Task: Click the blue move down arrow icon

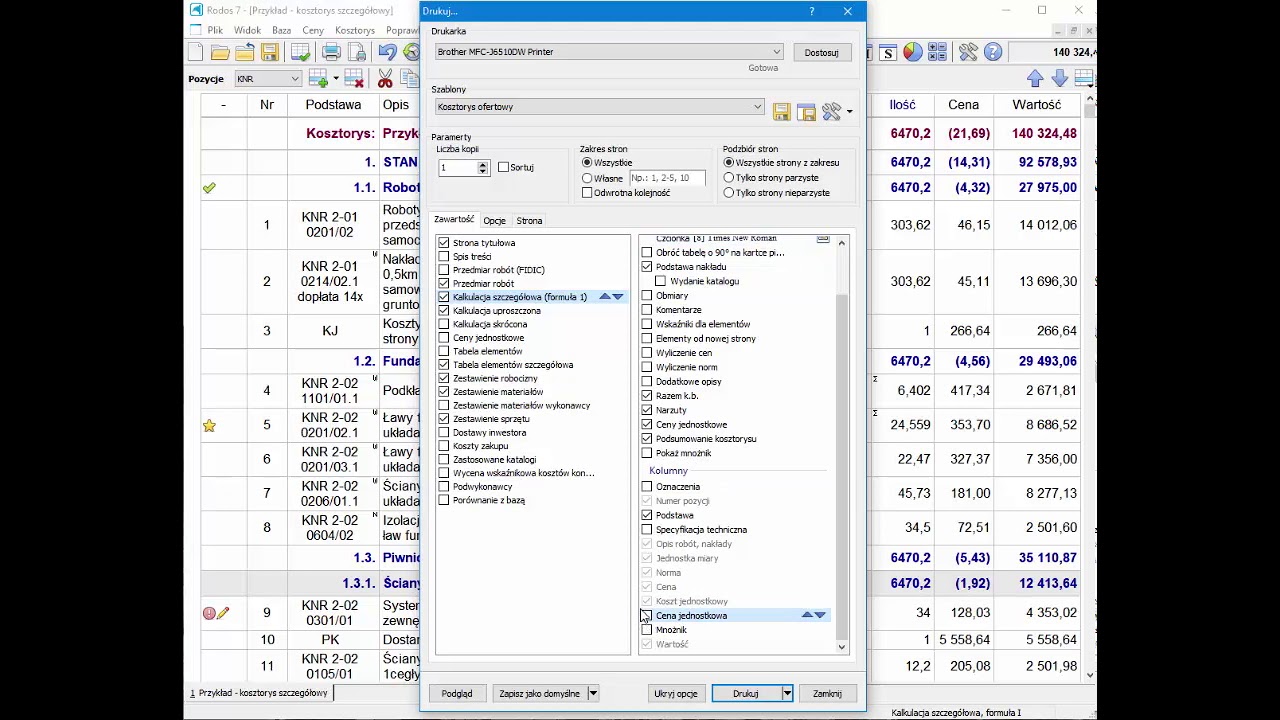Action: pyautogui.click(x=1059, y=78)
